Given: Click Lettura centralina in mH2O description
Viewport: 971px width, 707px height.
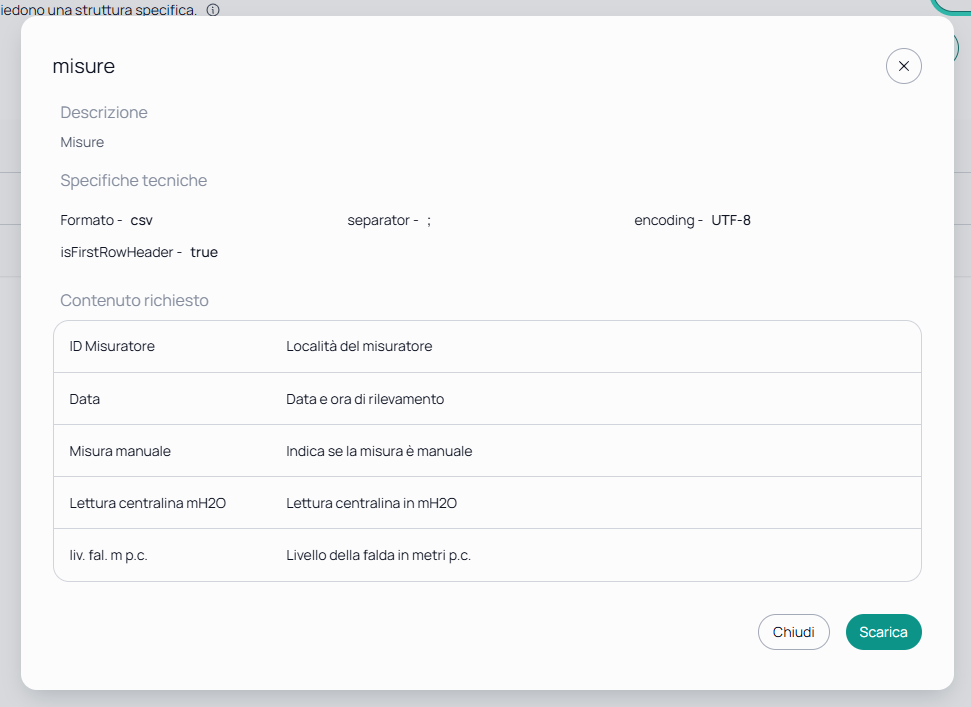Looking at the screenshot, I should tap(372, 503).
